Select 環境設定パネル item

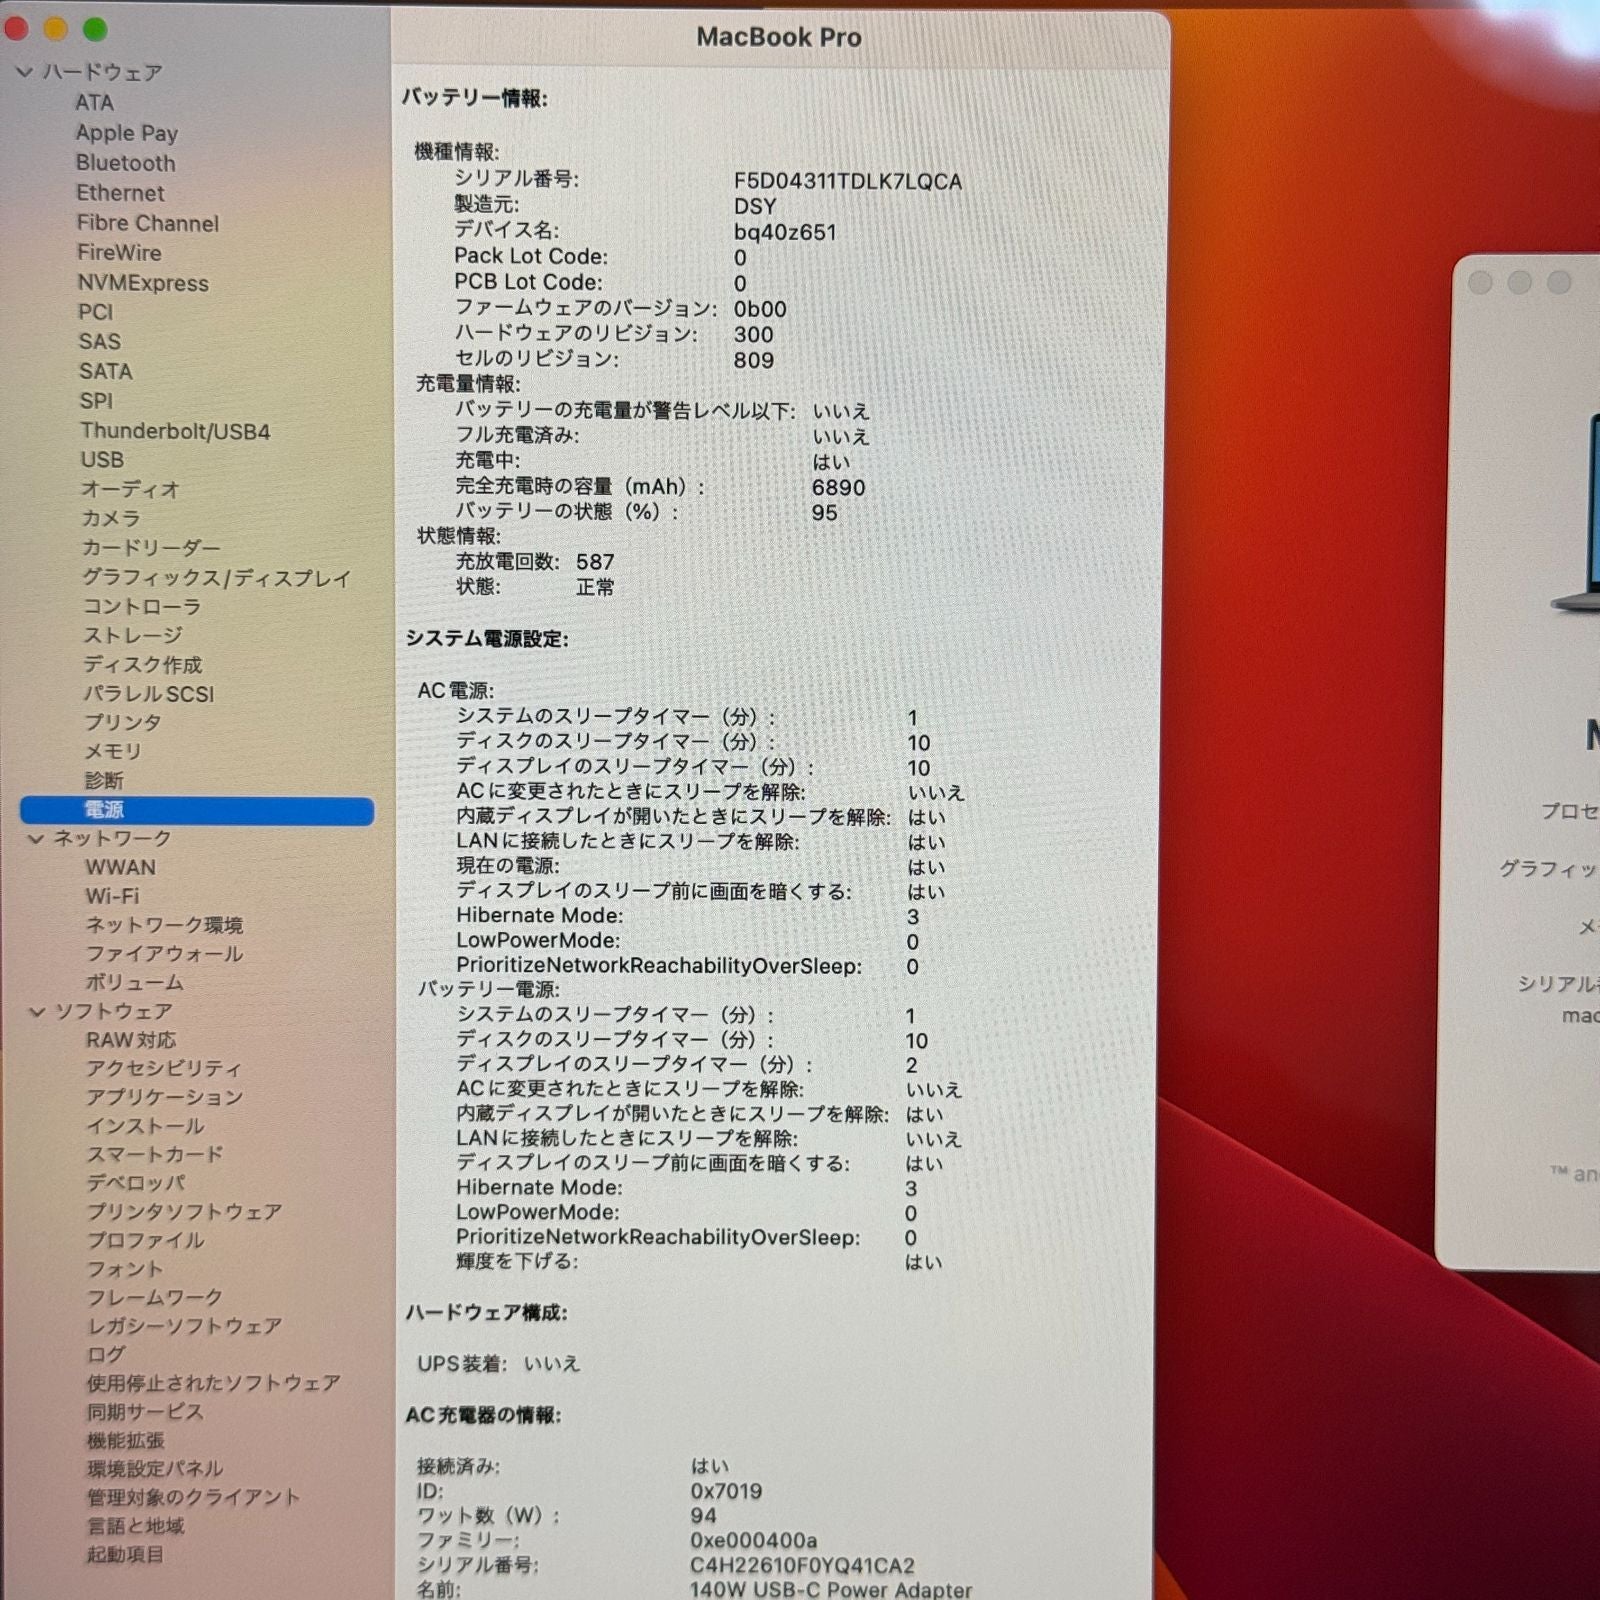point(155,1469)
